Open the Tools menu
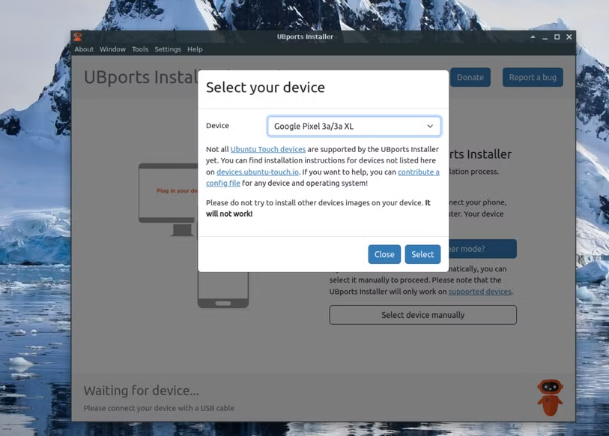 coord(140,49)
